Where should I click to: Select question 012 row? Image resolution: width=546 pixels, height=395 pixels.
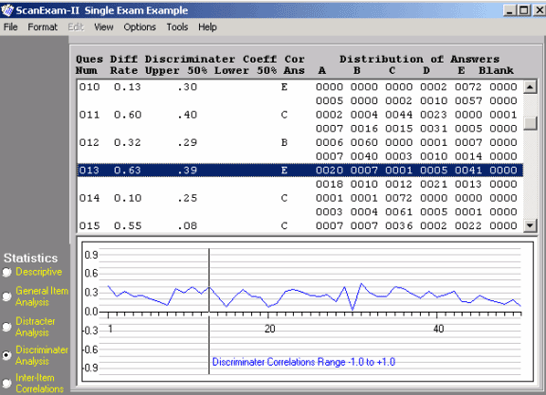coord(299,142)
